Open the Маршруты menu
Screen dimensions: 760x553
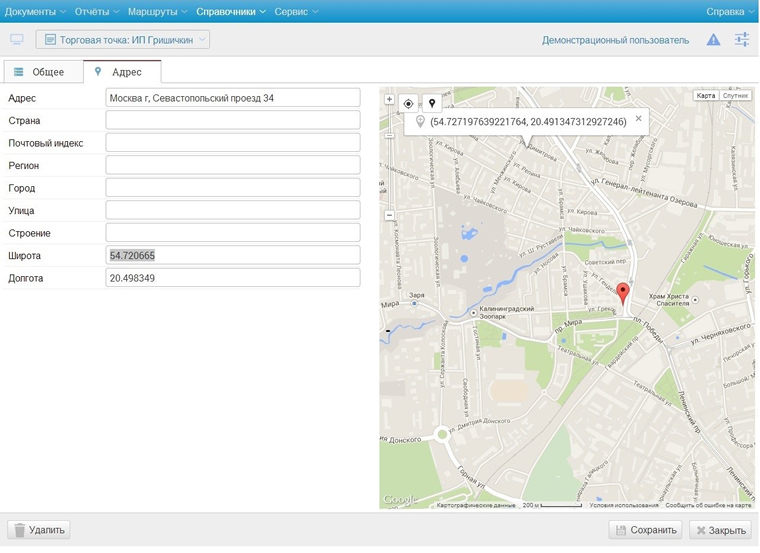click(157, 12)
